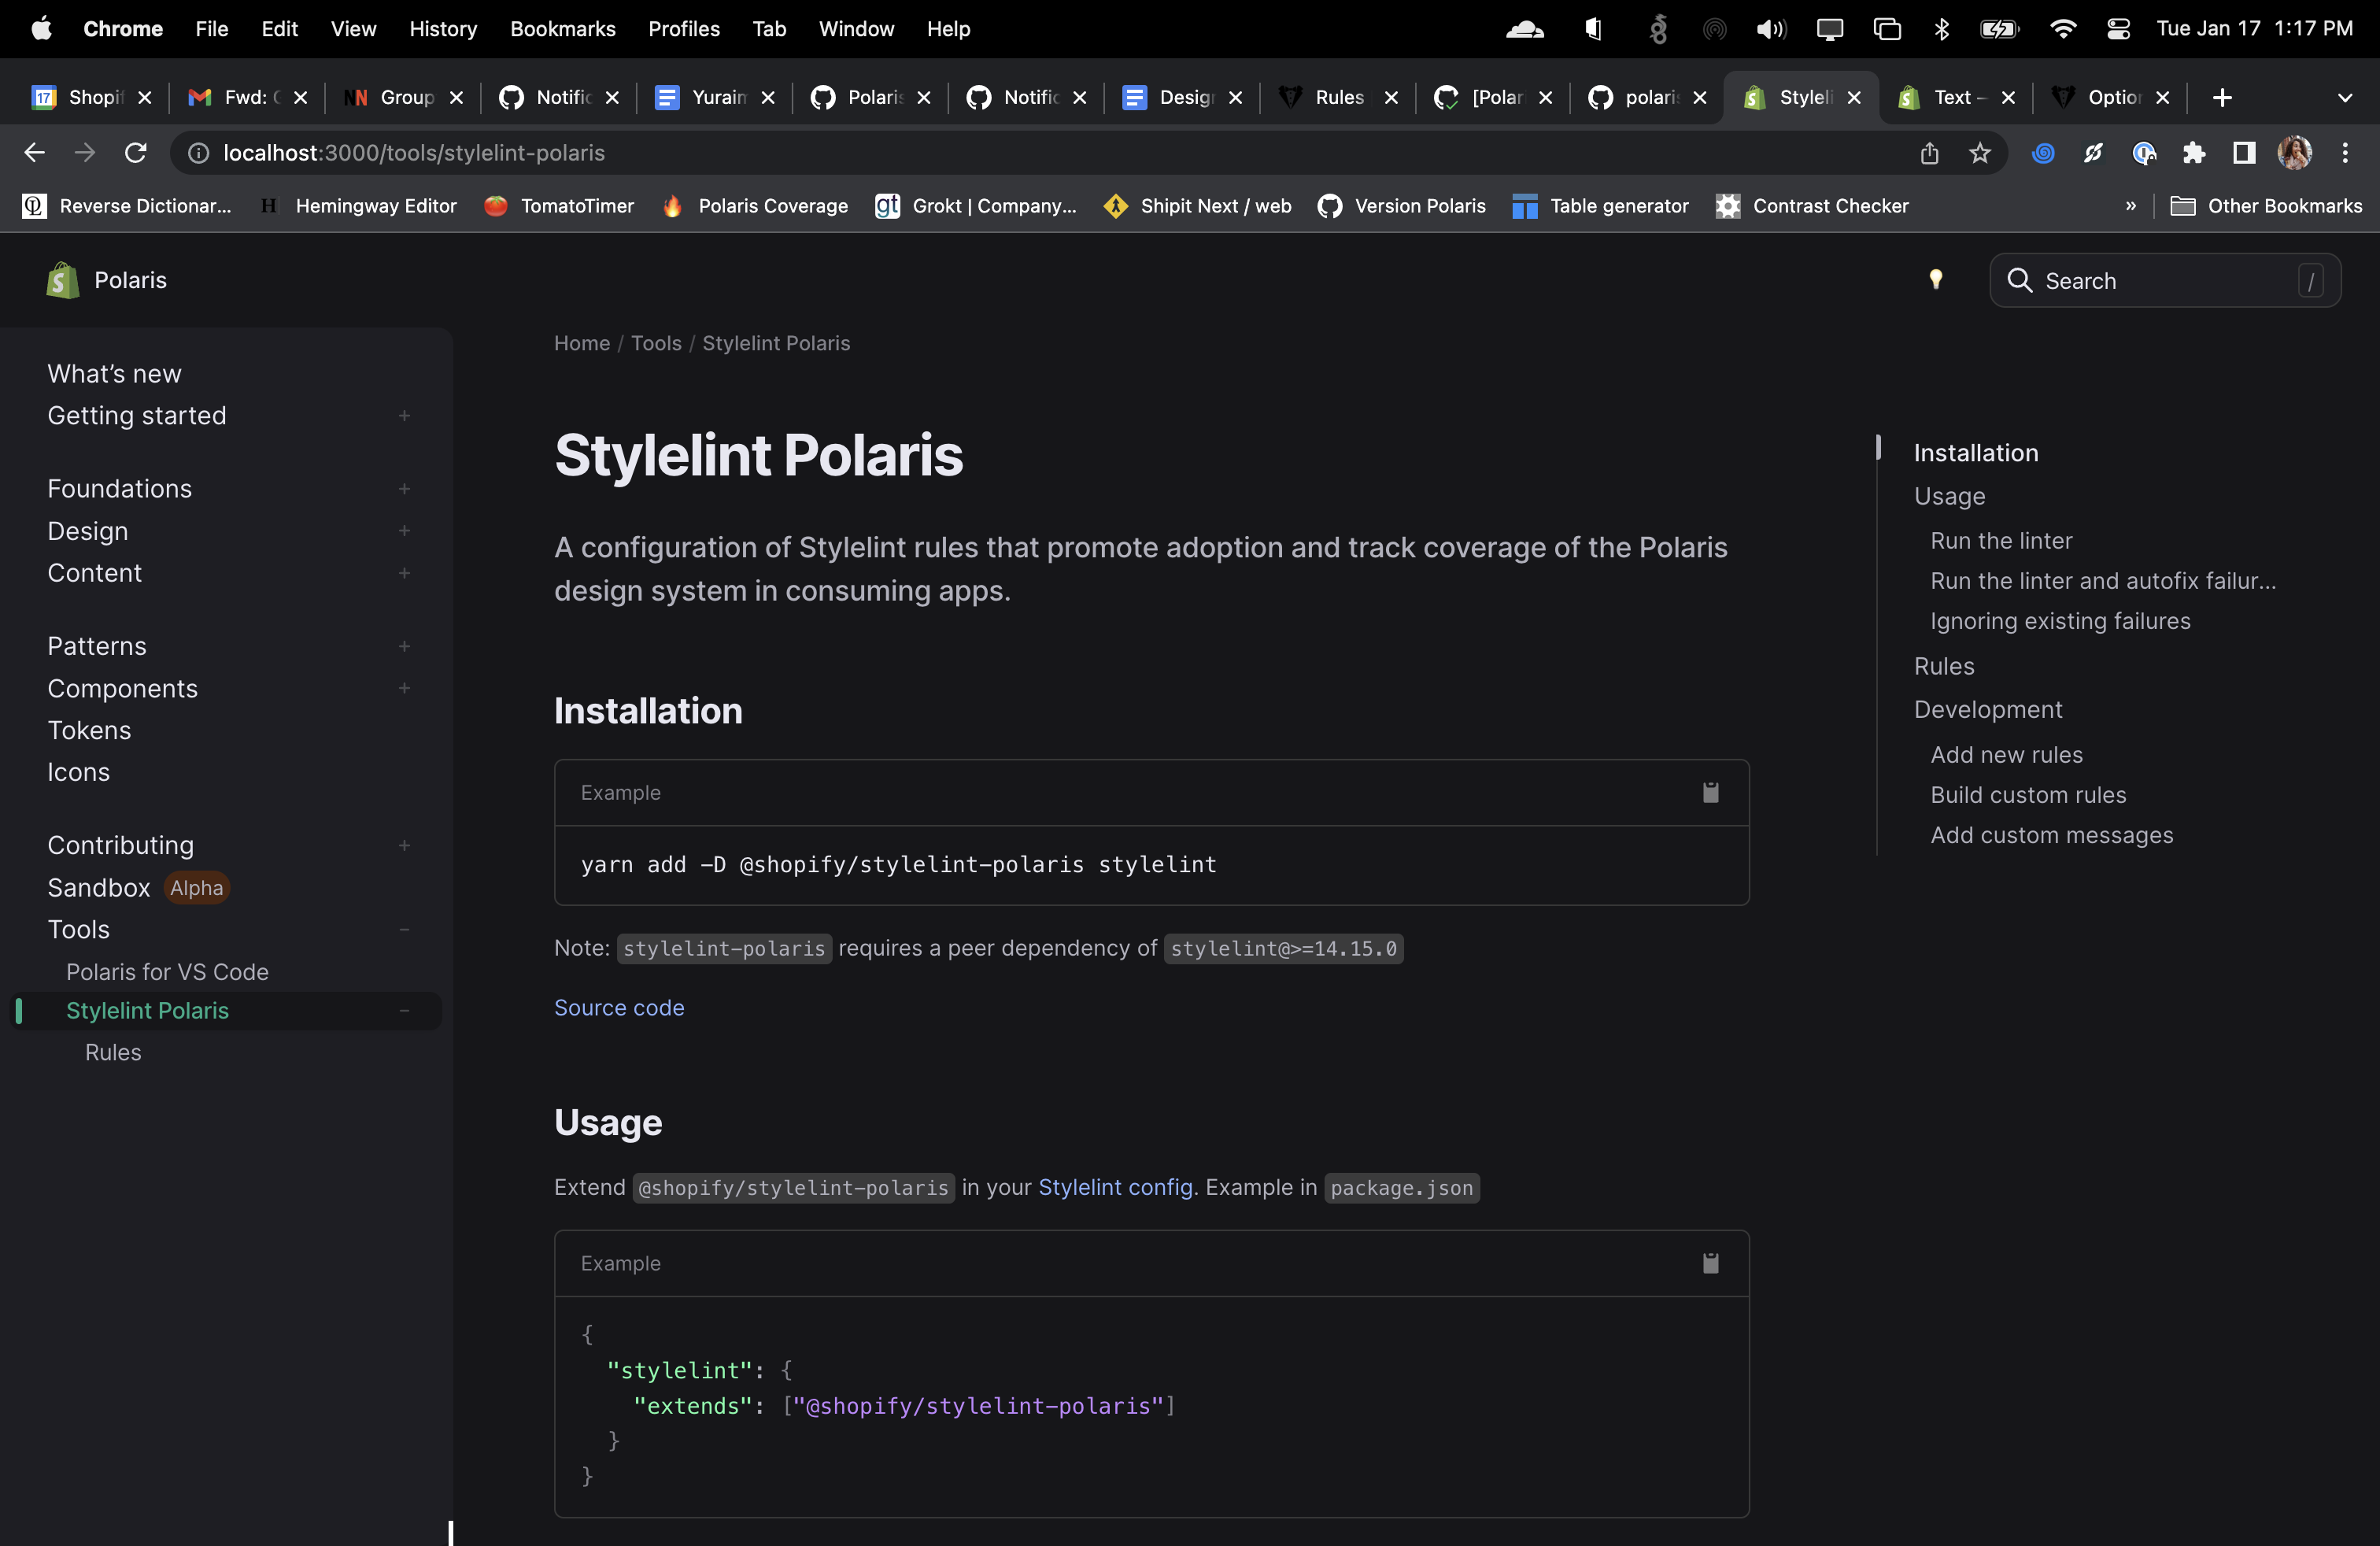Expand the Getting started section

[x=404, y=416]
